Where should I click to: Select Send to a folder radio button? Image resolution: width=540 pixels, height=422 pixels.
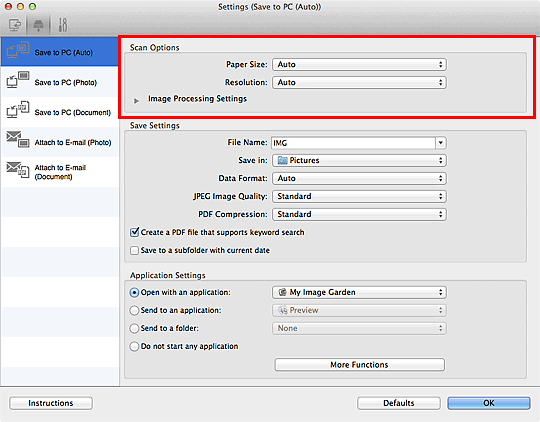pyautogui.click(x=134, y=328)
